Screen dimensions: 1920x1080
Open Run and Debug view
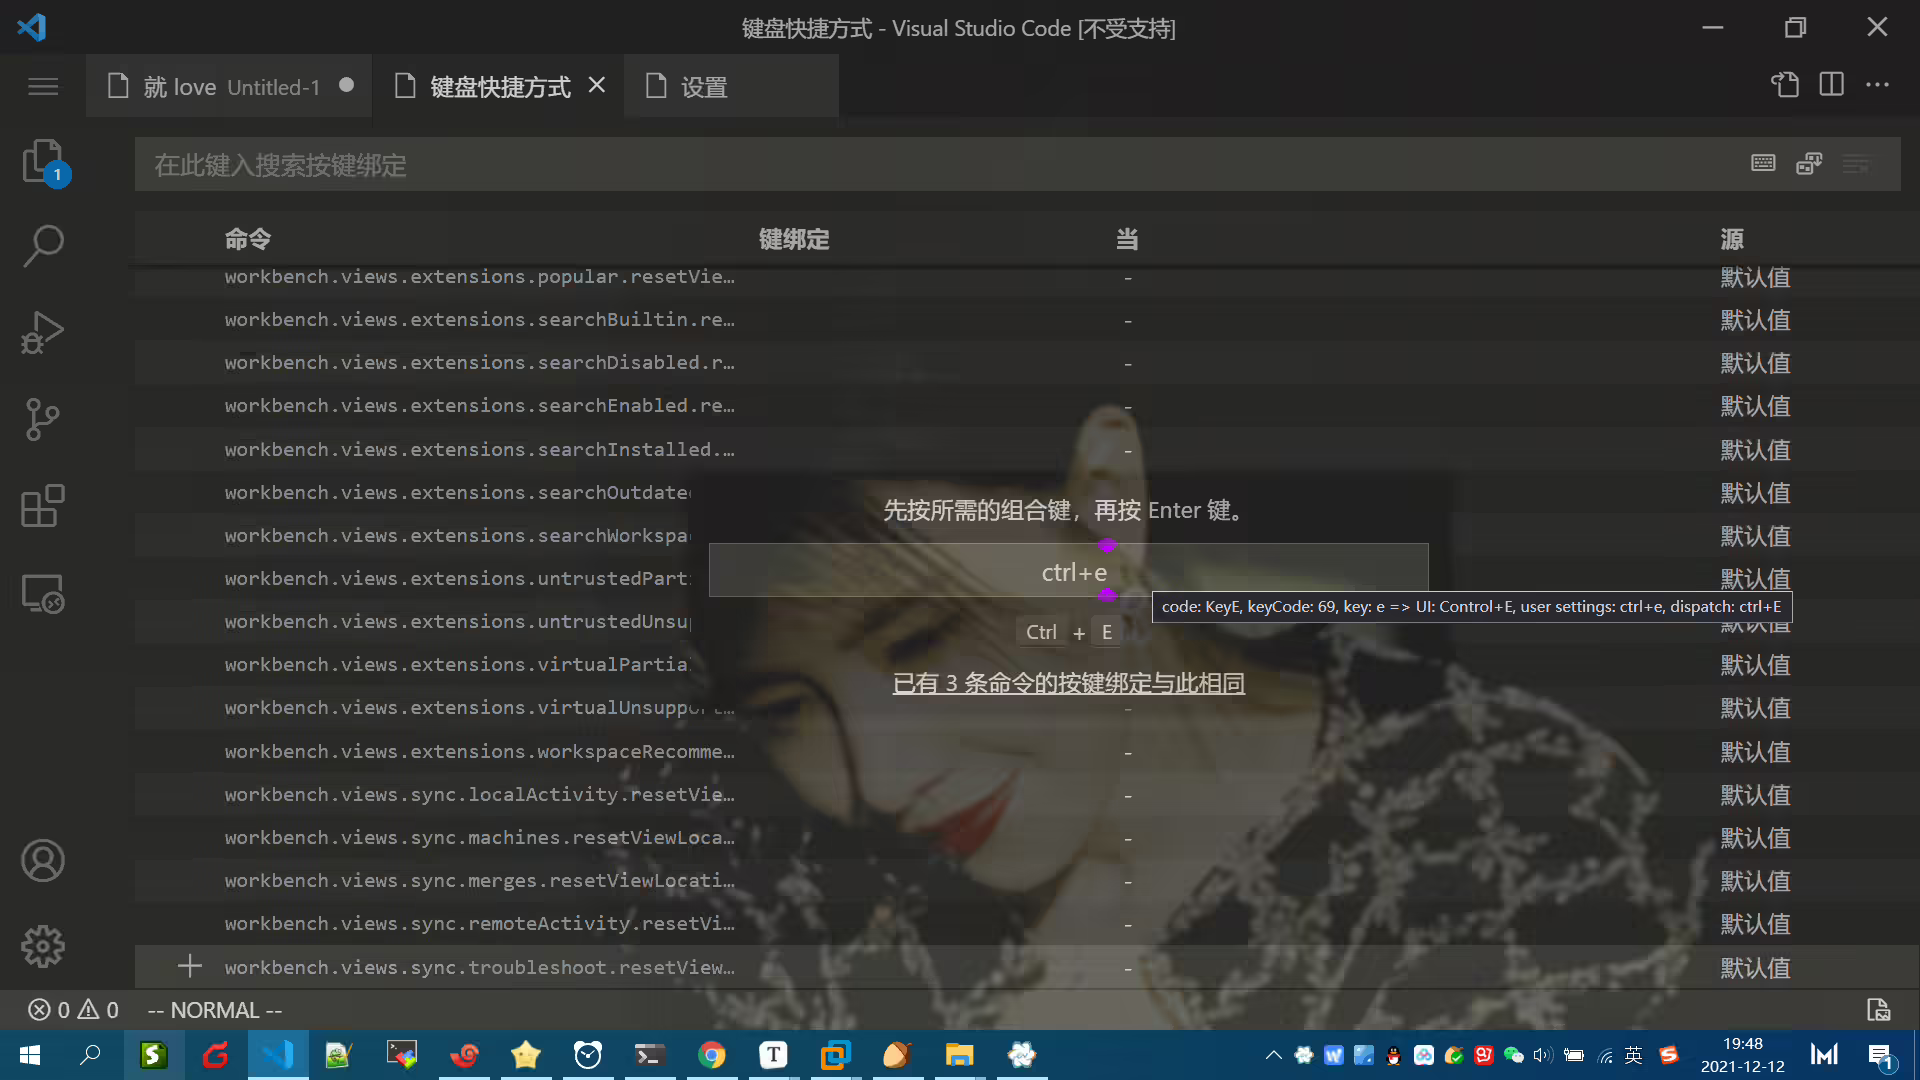[x=43, y=332]
